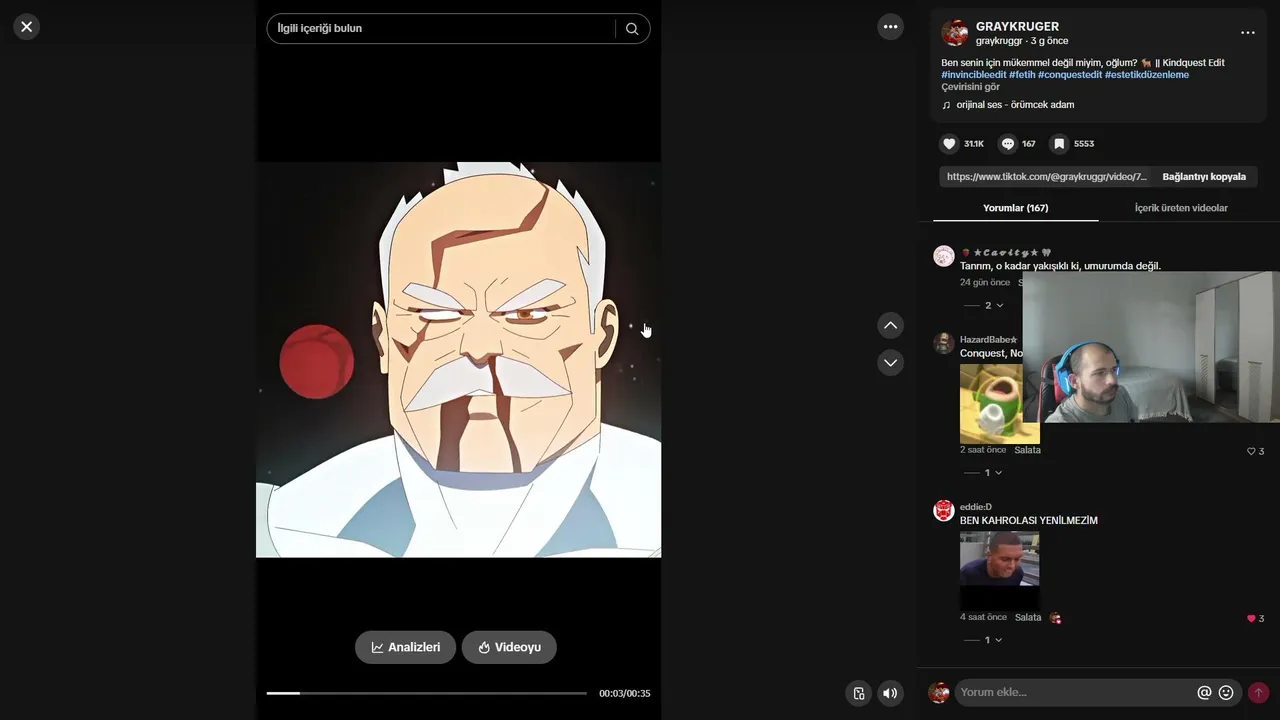
Task: Click the eddie:D username
Action: [x=976, y=507]
